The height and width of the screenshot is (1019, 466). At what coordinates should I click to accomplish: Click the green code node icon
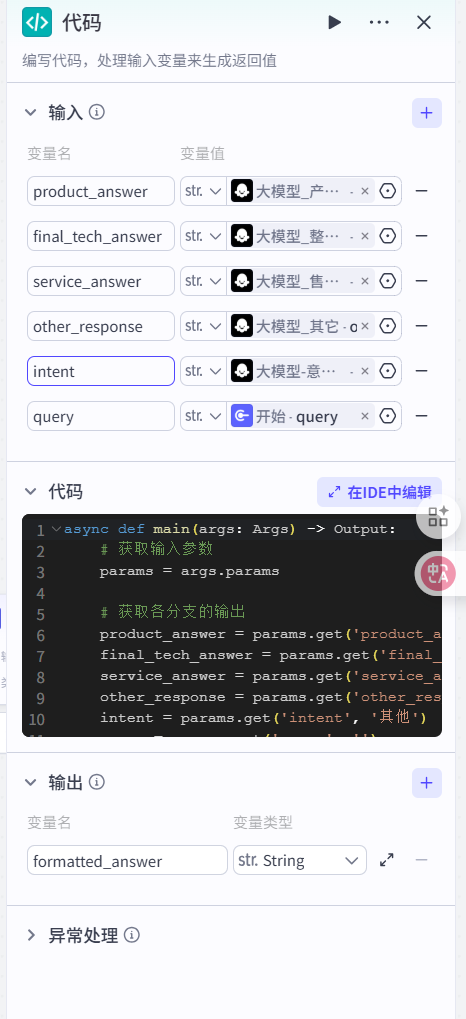pos(37,22)
